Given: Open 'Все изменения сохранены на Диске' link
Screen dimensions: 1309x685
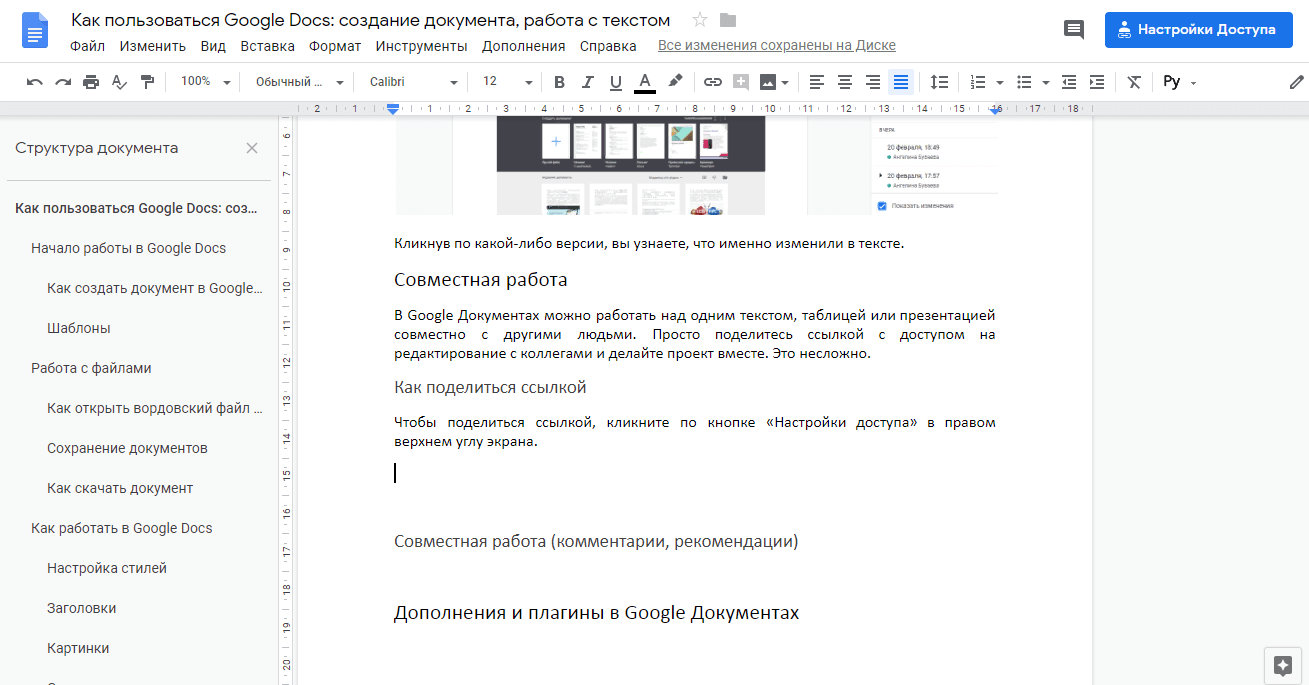Looking at the screenshot, I should point(777,46).
